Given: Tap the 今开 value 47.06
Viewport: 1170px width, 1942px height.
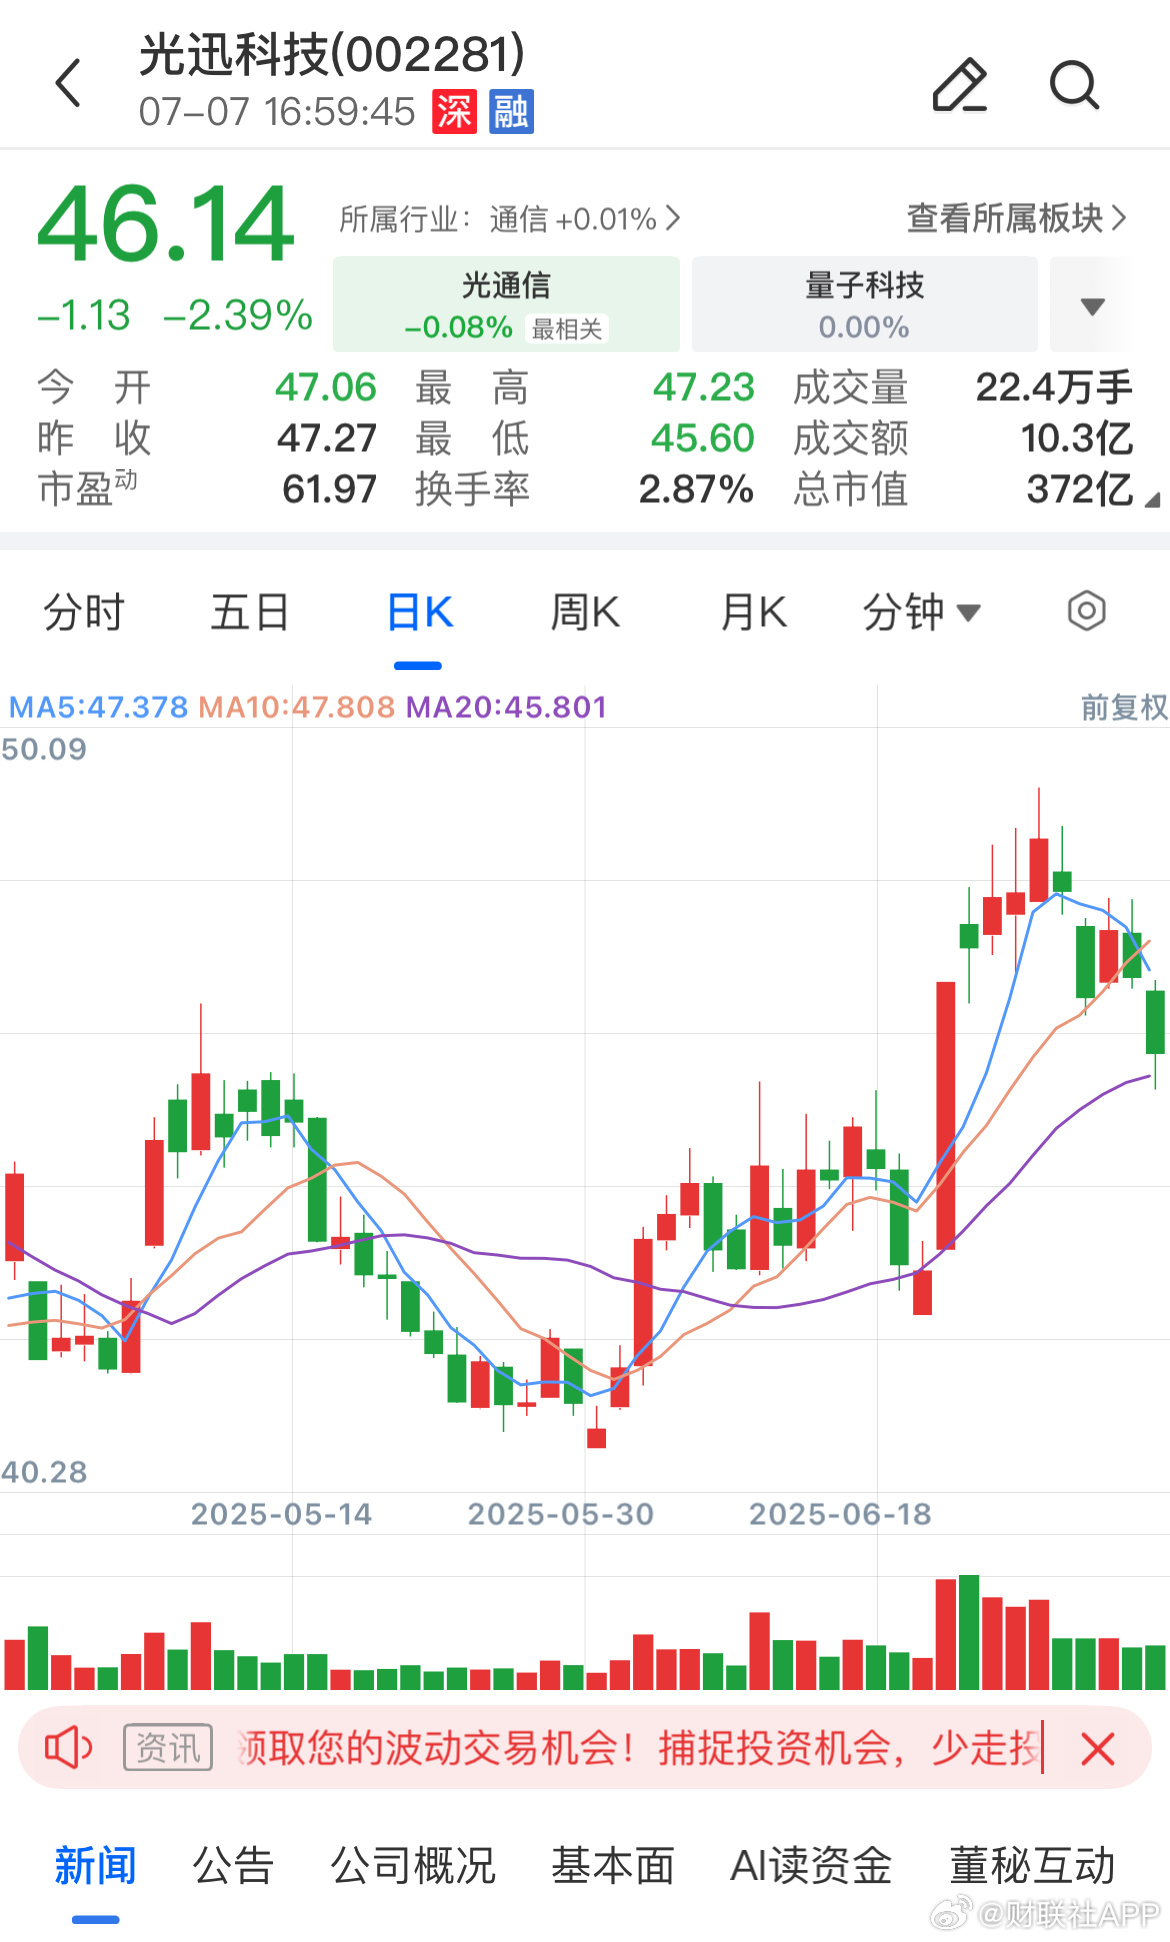Looking at the screenshot, I should pyautogui.click(x=326, y=387).
